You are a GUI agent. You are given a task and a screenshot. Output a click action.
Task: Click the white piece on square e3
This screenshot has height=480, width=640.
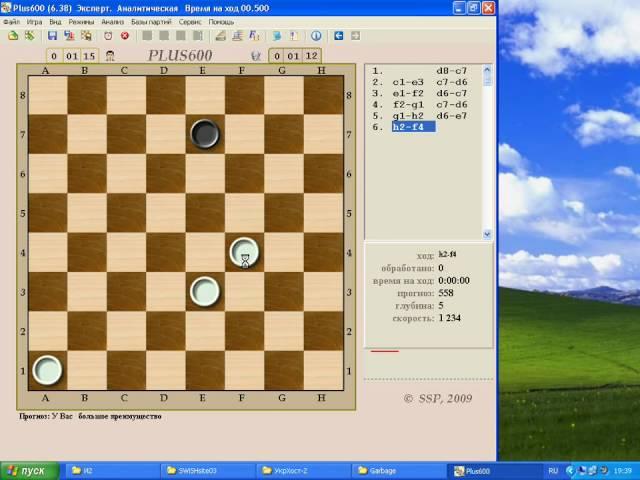tap(205, 291)
